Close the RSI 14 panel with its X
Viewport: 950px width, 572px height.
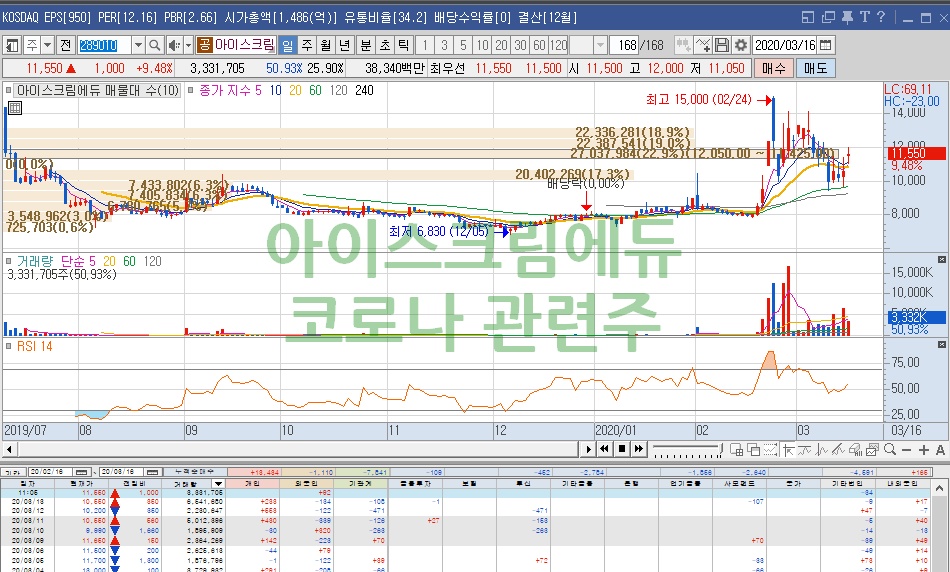[x=942, y=344]
